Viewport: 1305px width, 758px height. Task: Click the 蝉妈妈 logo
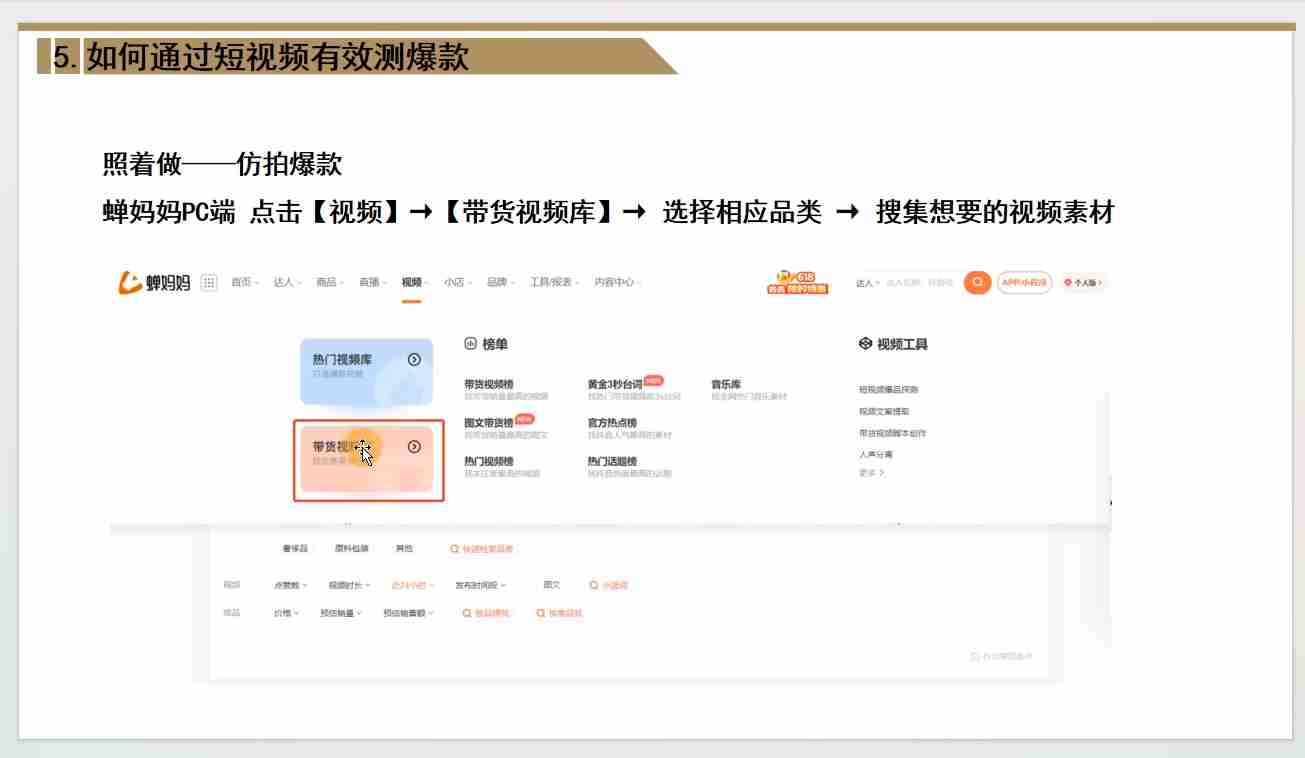(155, 283)
